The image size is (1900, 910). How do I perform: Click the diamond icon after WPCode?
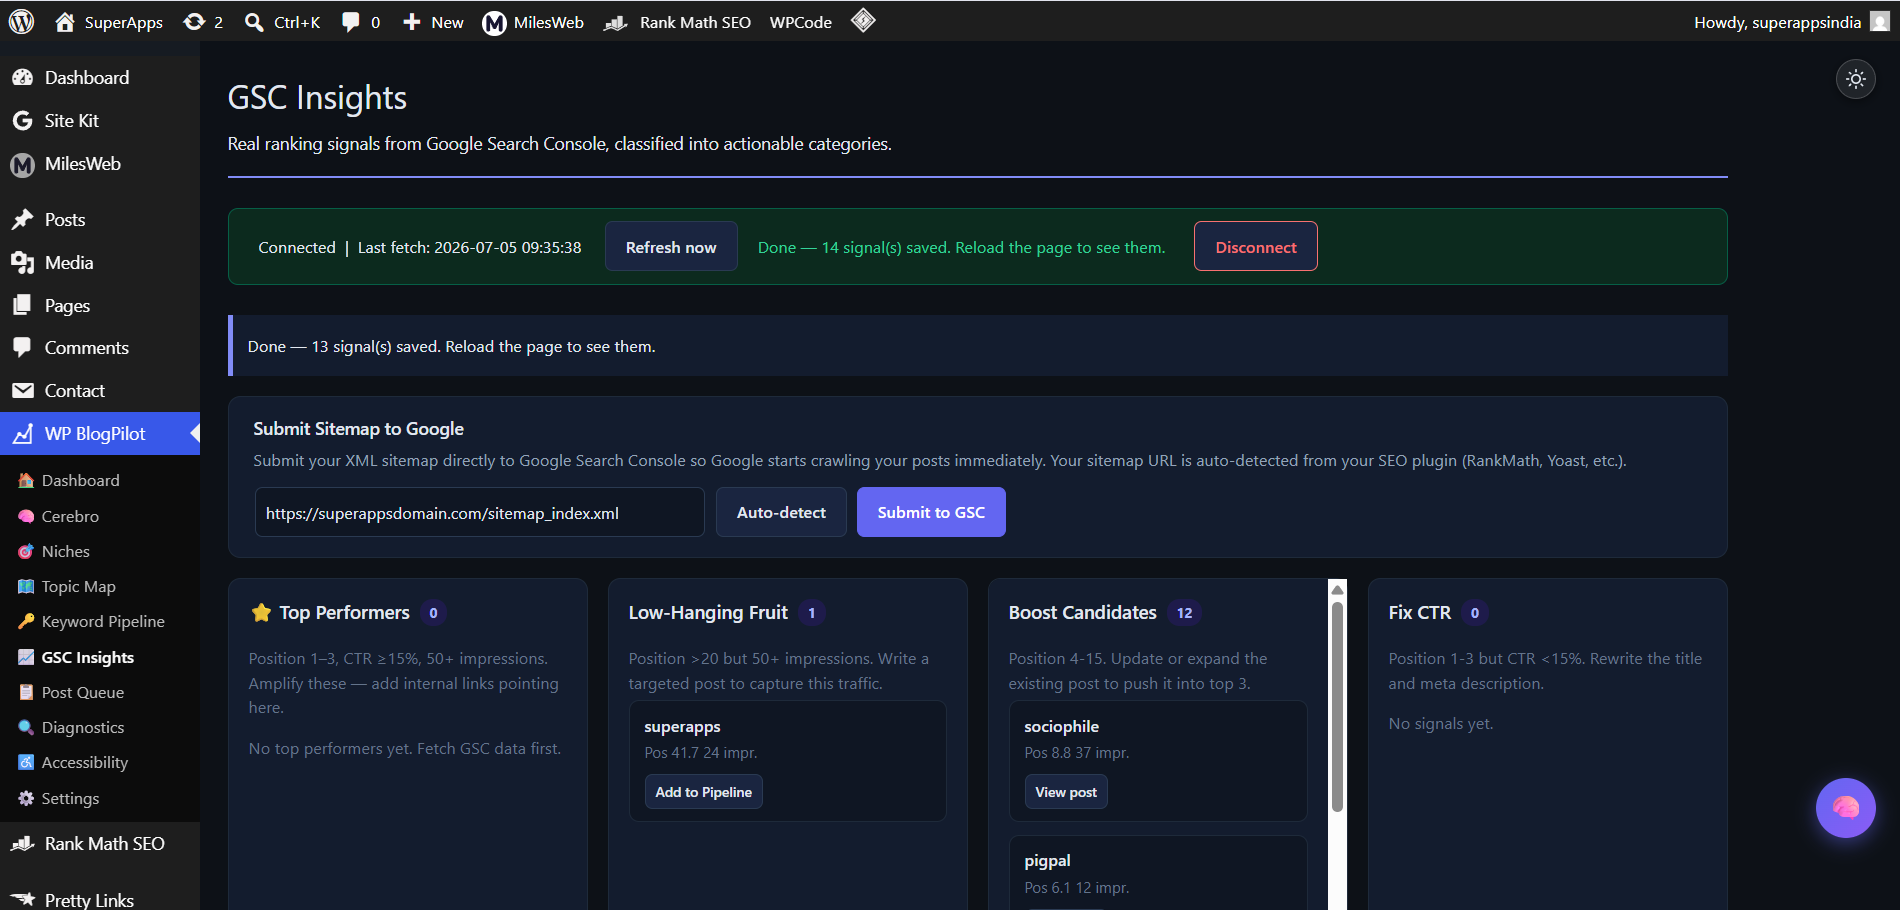(863, 20)
